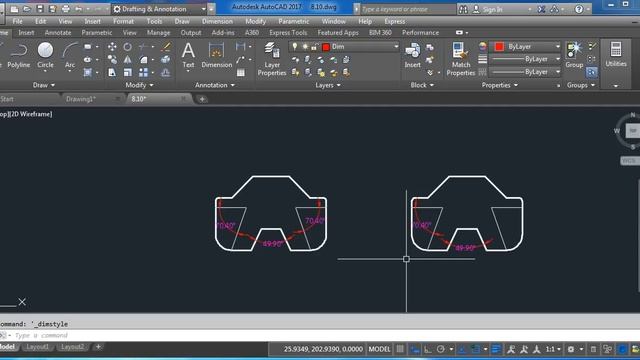
Task: Select the Polyline draw tool
Action: [x=18, y=56]
